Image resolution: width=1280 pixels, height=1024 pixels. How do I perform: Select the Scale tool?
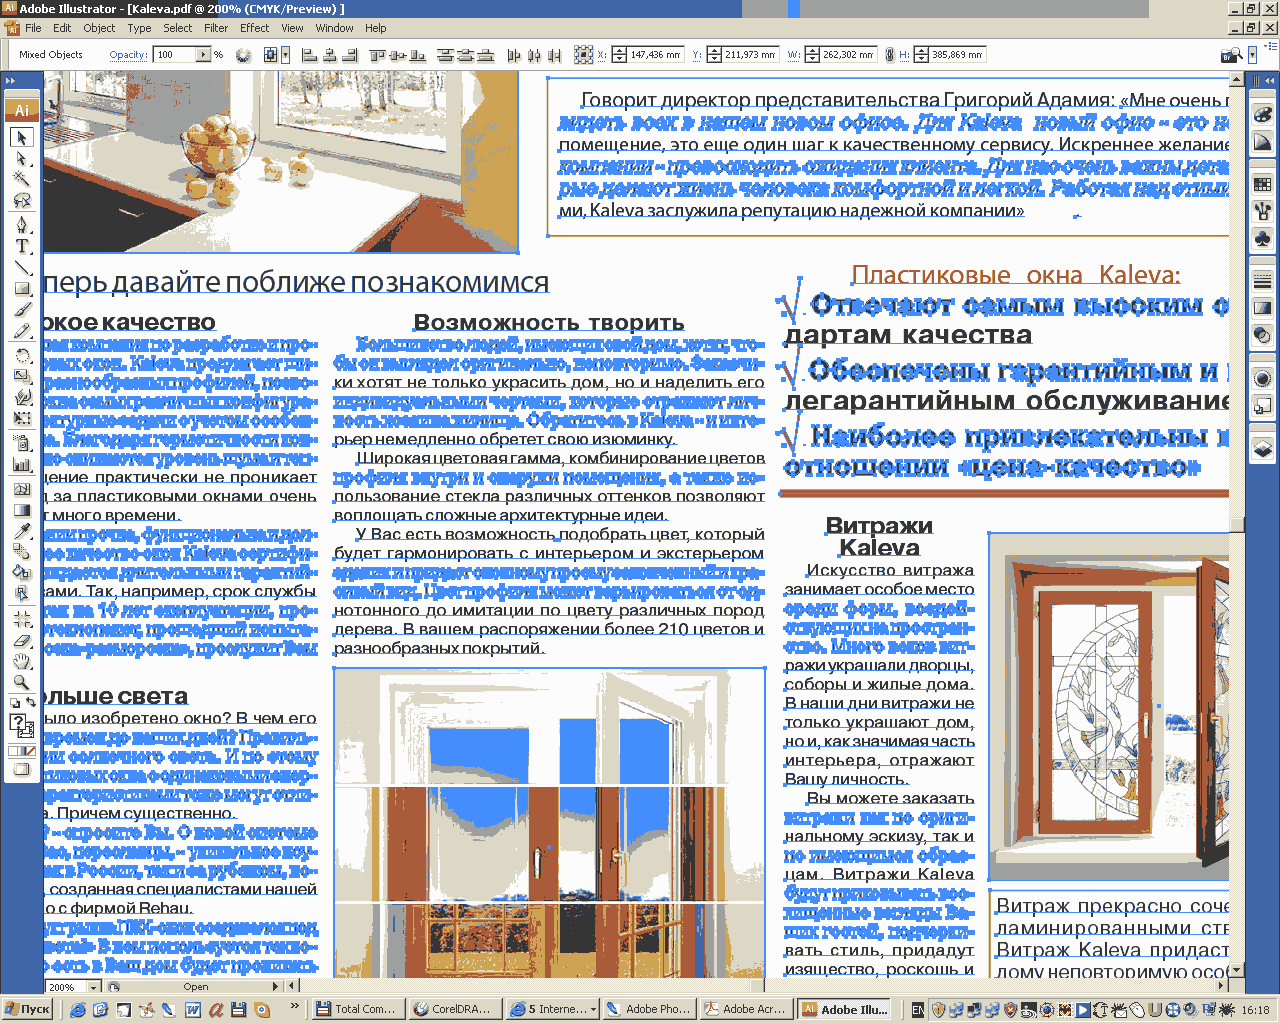22,377
